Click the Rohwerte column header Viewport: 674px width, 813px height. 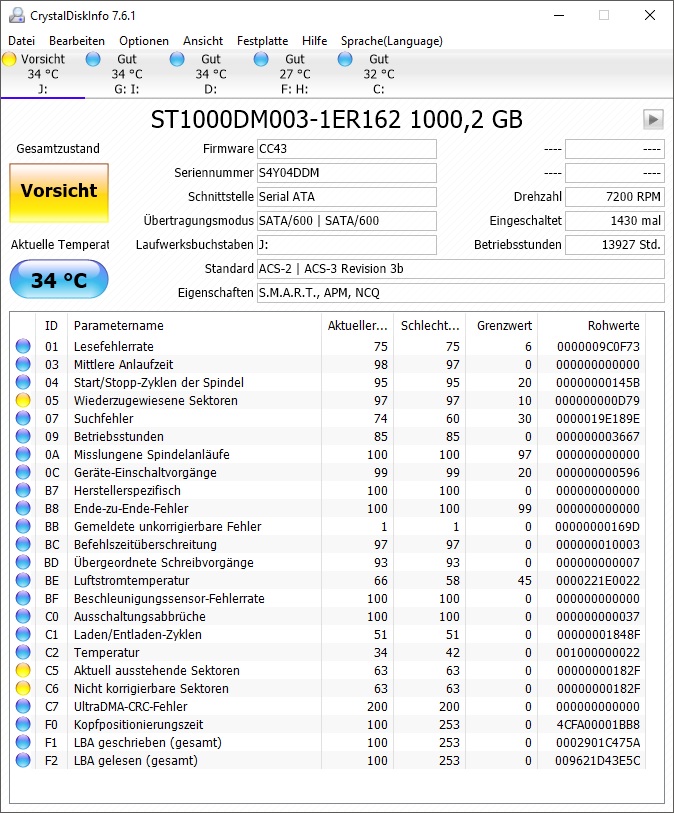point(592,326)
